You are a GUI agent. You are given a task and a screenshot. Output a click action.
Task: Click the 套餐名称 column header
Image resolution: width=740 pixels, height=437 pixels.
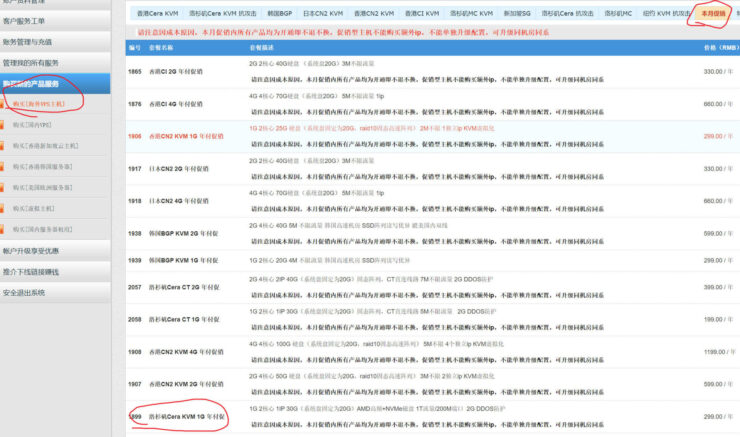pos(161,48)
